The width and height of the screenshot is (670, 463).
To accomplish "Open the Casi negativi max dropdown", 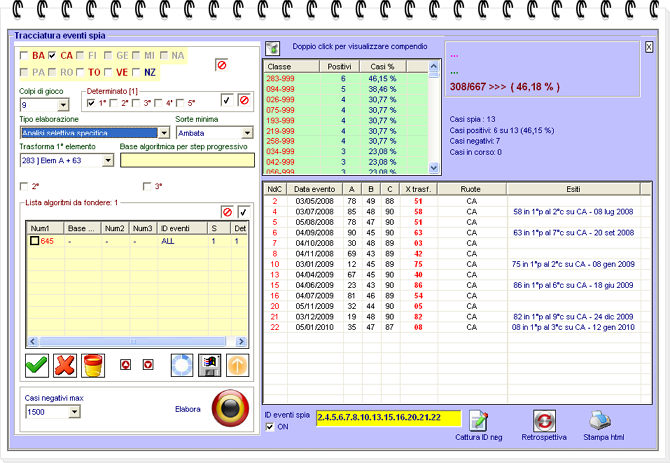I will [74, 412].
